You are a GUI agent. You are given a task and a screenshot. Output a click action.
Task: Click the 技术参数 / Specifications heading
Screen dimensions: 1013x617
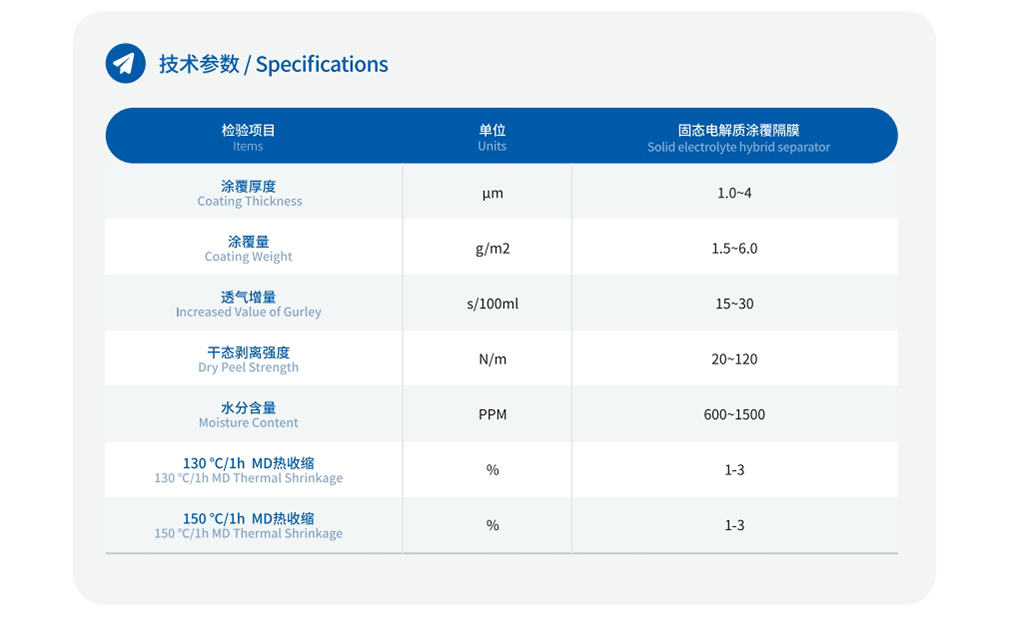click(x=273, y=64)
